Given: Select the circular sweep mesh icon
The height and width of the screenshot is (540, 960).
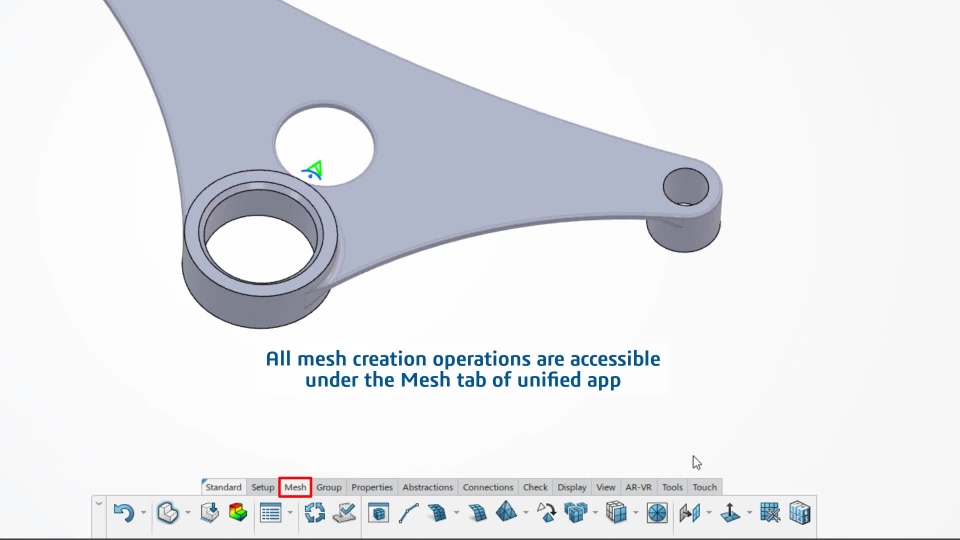Looking at the screenshot, I should (657, 512).
